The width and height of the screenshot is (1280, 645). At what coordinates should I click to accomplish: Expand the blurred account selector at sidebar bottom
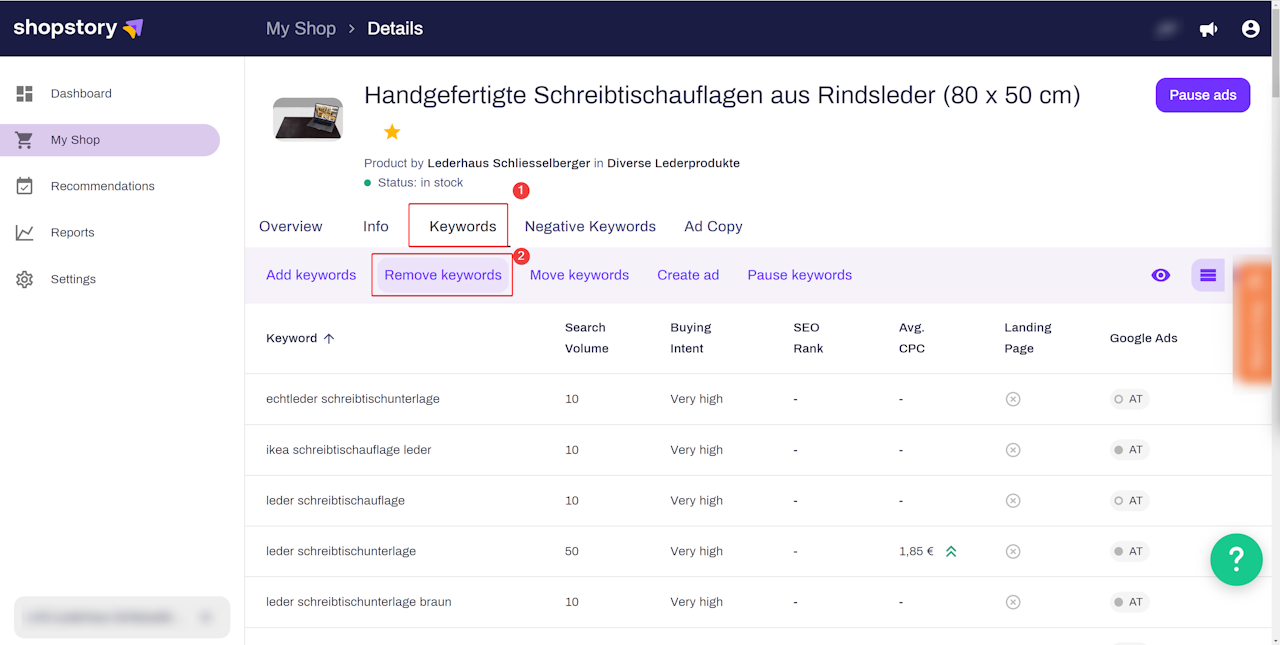(x=122, y=617)
